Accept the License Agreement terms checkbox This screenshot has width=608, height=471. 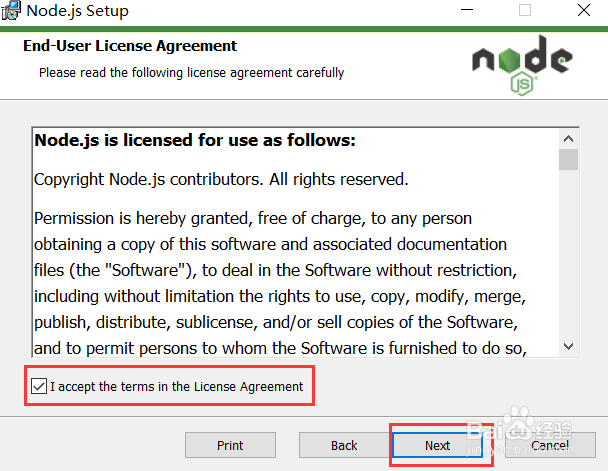pyautogui.click(x=38, y=386)
